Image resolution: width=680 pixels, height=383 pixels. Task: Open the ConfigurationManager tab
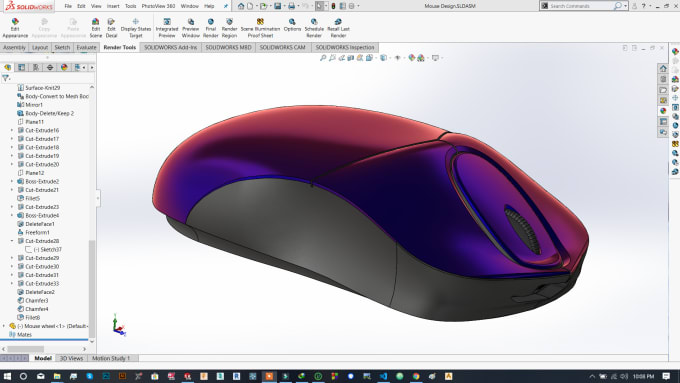click(36, 67)
